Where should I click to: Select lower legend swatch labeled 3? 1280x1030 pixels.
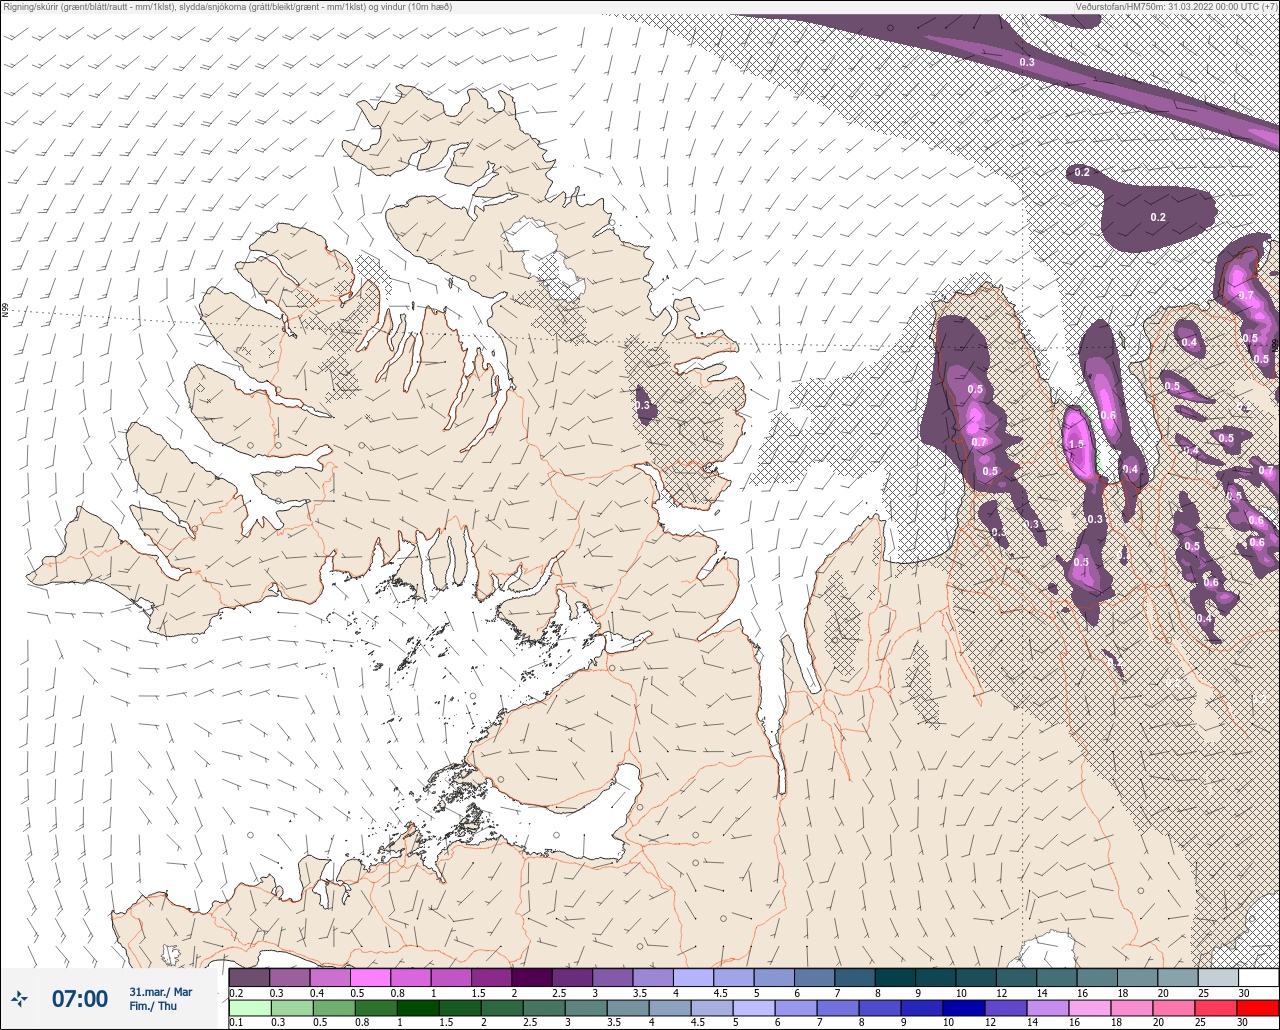[586, 1007]
